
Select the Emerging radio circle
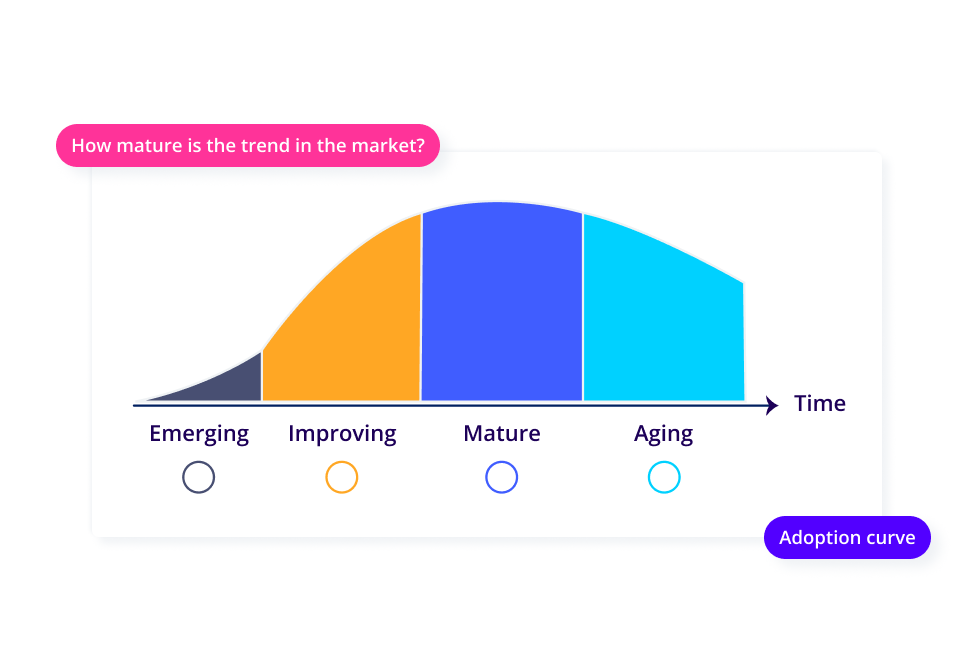199,478
